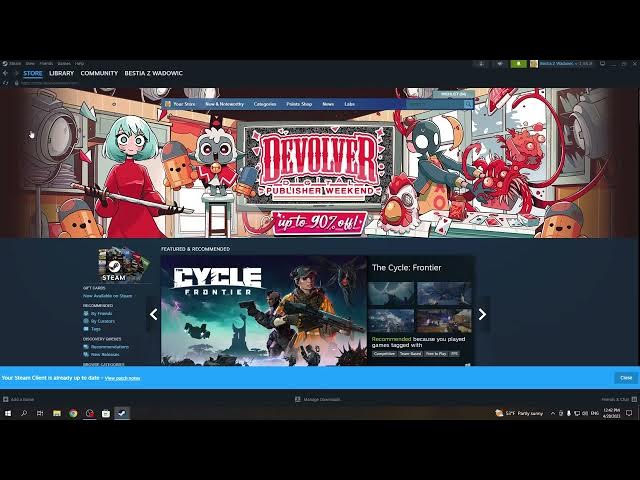640x480 pixels.
Task: Show hidden system tray icons
Action: pyautogui.click(x=553, y=413)
